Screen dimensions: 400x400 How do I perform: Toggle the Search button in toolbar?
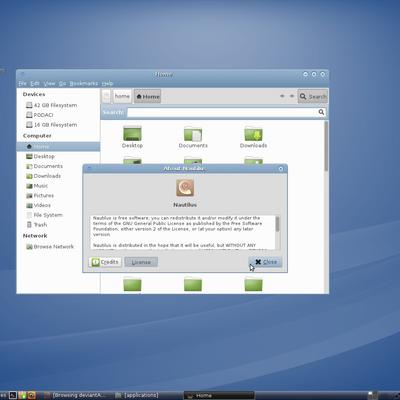[x=312, y=96]
